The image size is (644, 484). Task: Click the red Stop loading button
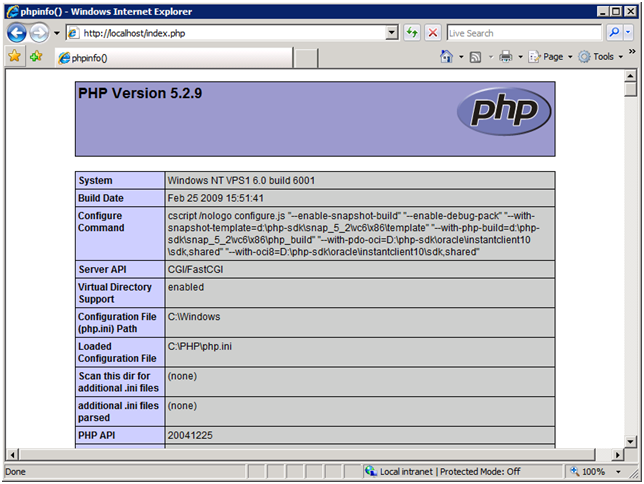[433, 32]
